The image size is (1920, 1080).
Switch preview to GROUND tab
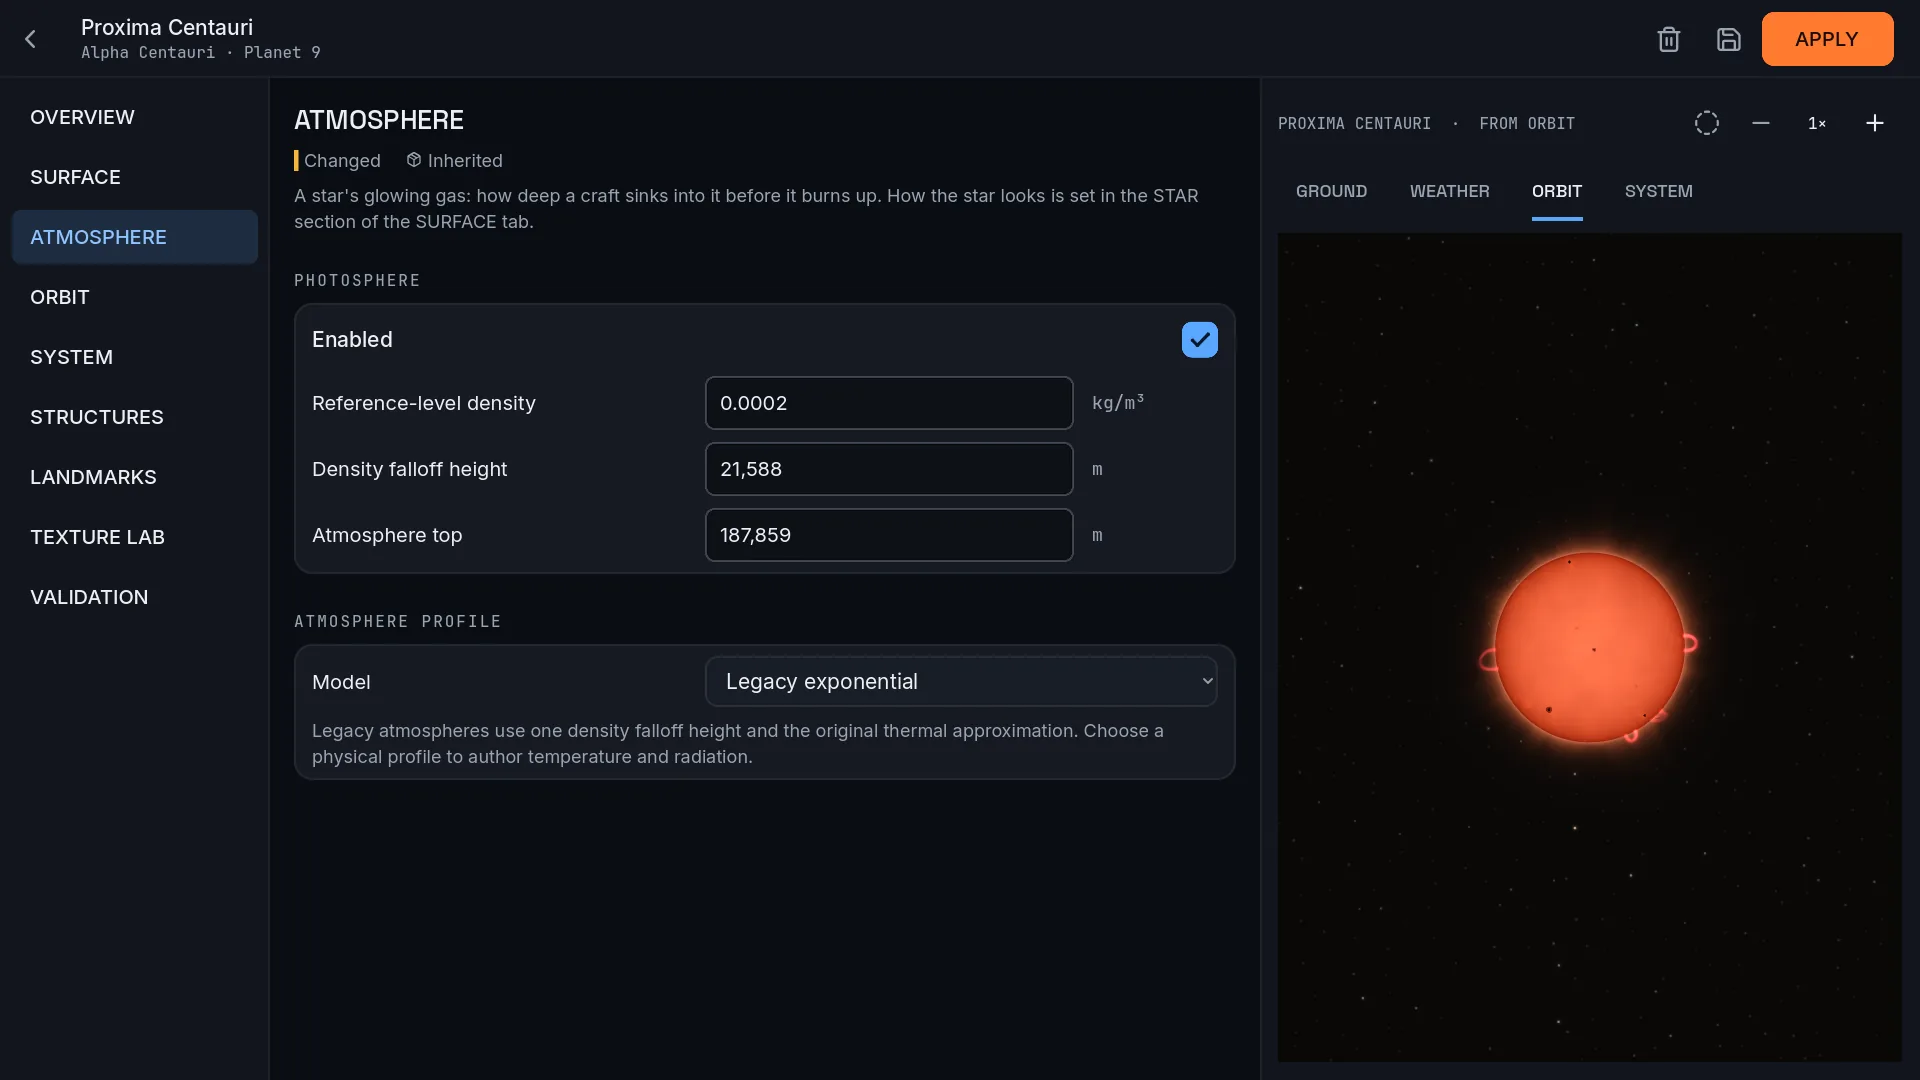coord(1331,191)
